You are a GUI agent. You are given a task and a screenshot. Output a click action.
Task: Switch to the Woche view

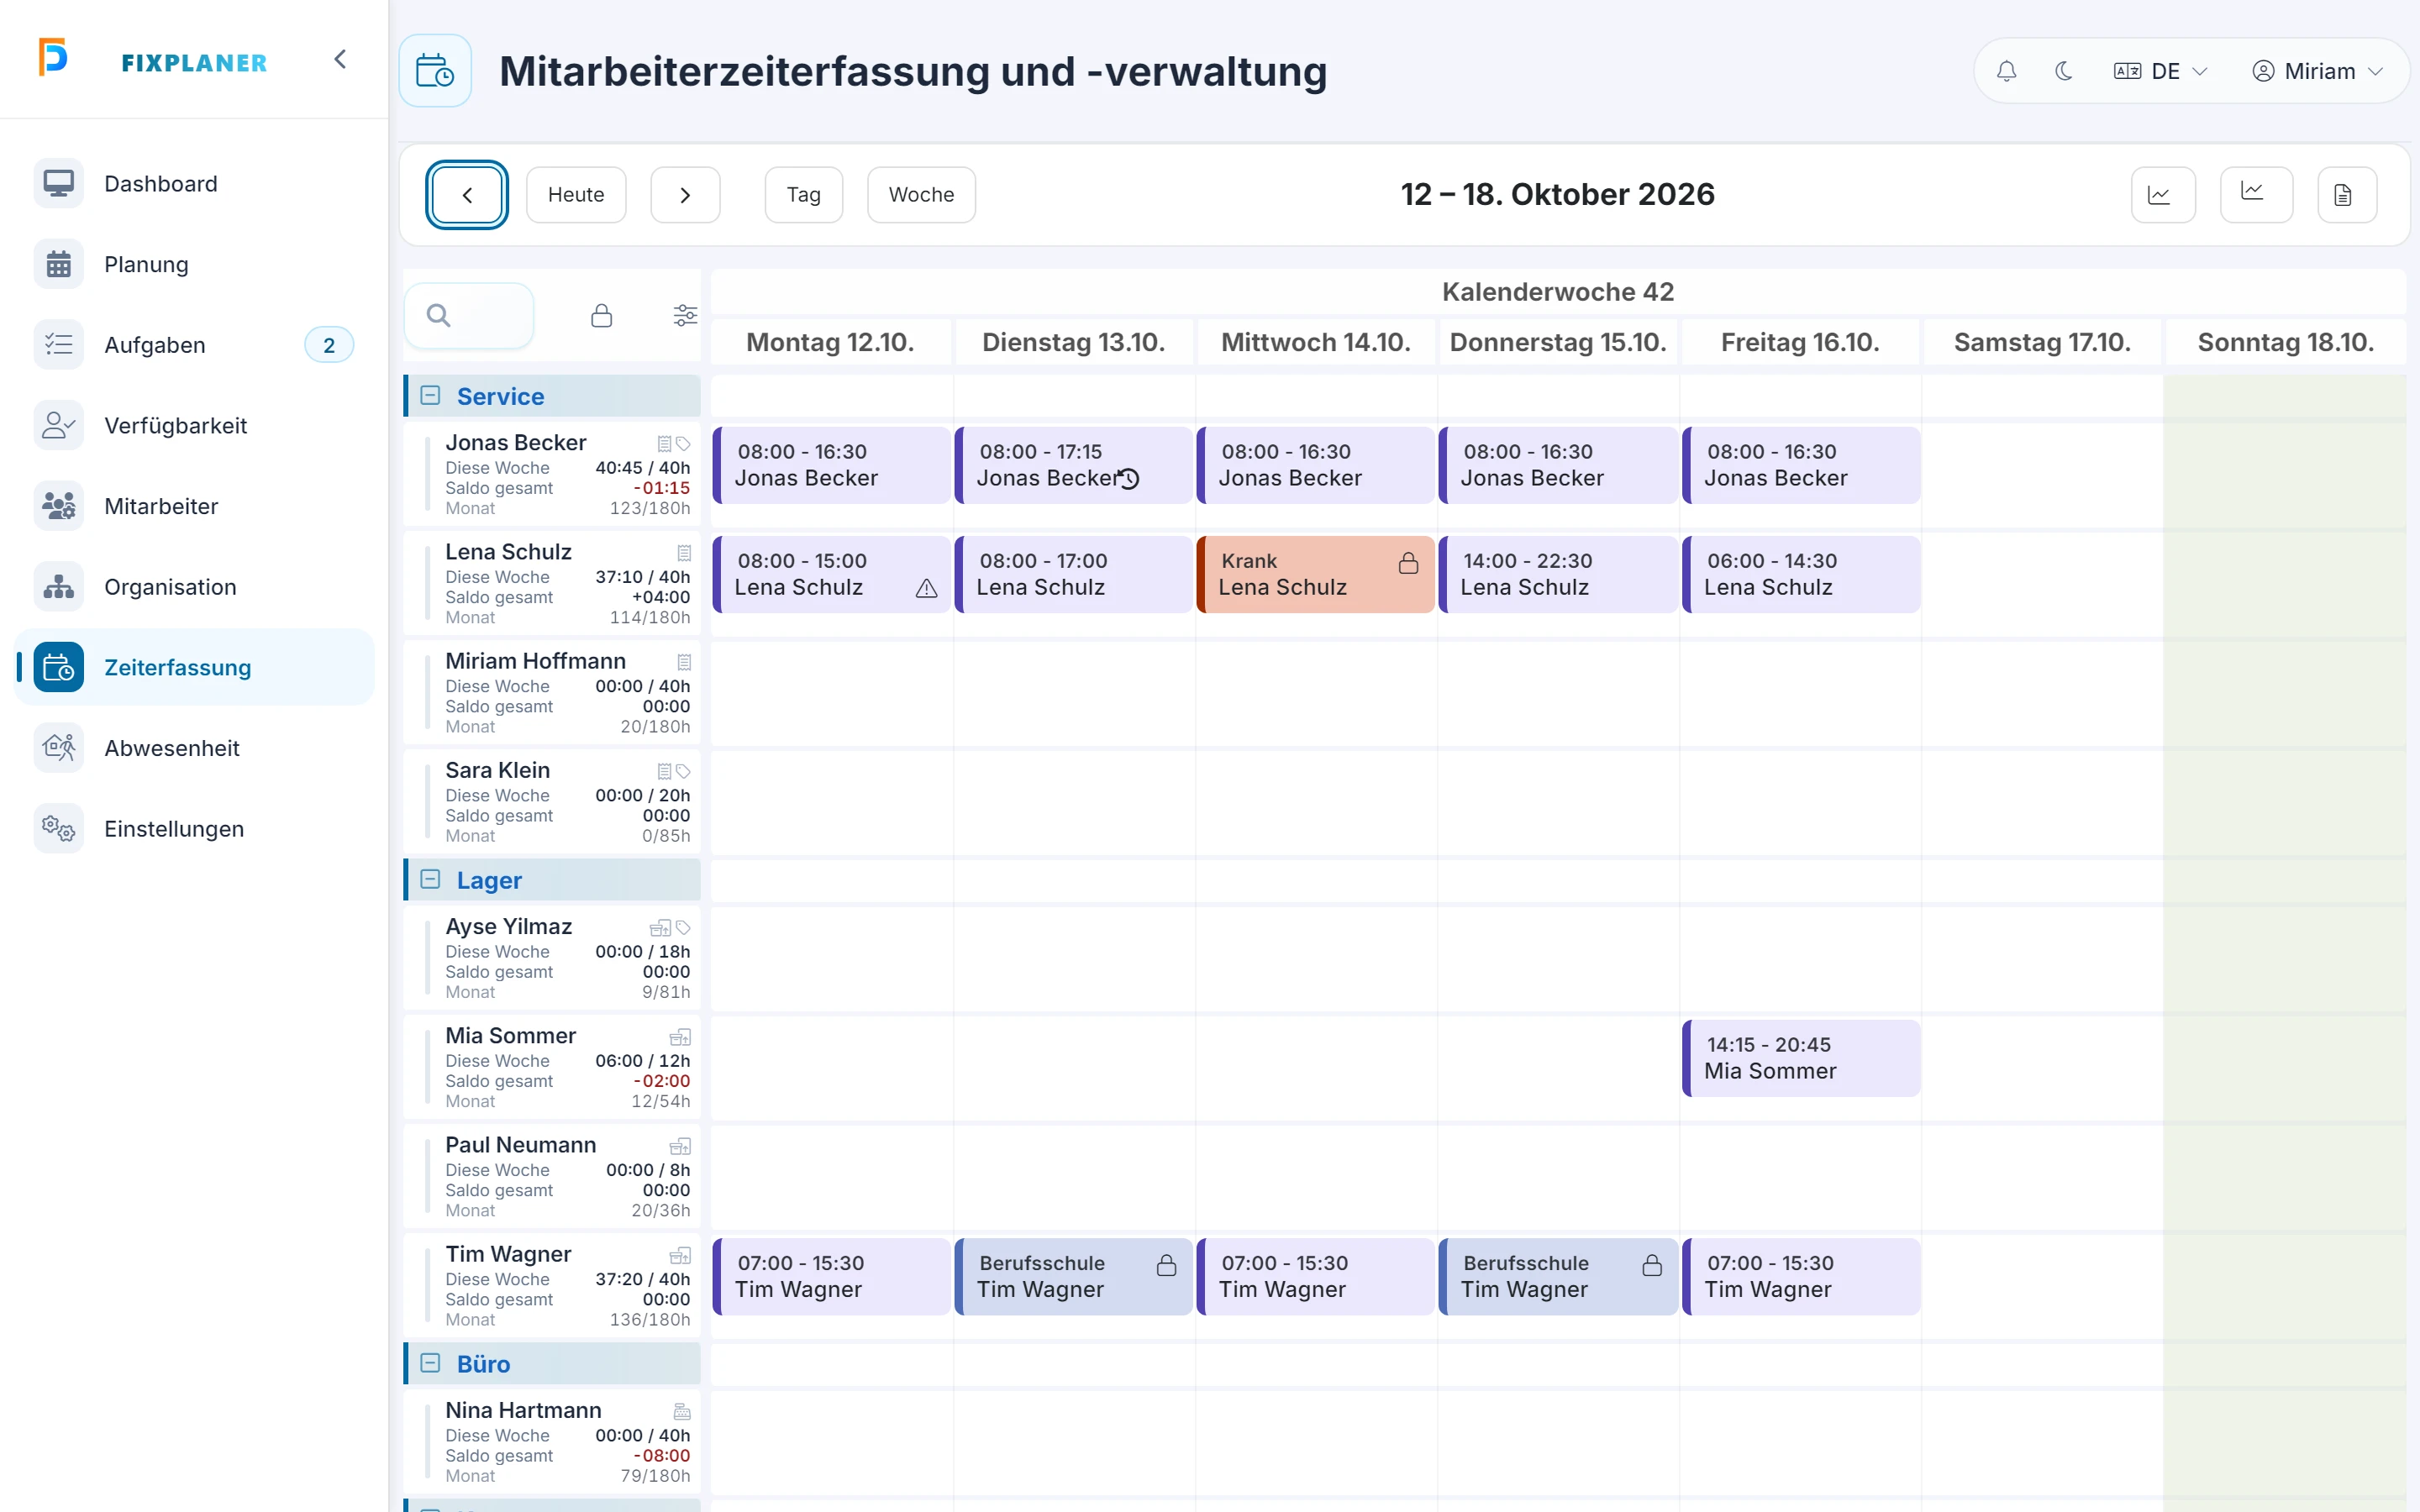pos(921,195)
